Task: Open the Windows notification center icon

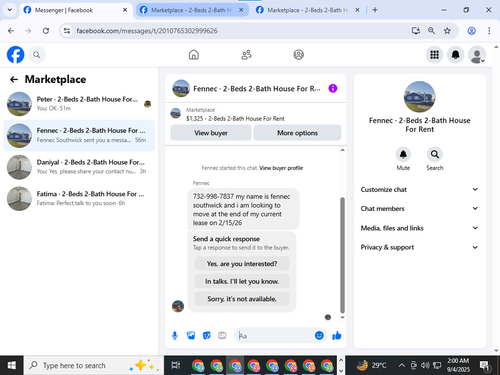Action: (484, 366)
